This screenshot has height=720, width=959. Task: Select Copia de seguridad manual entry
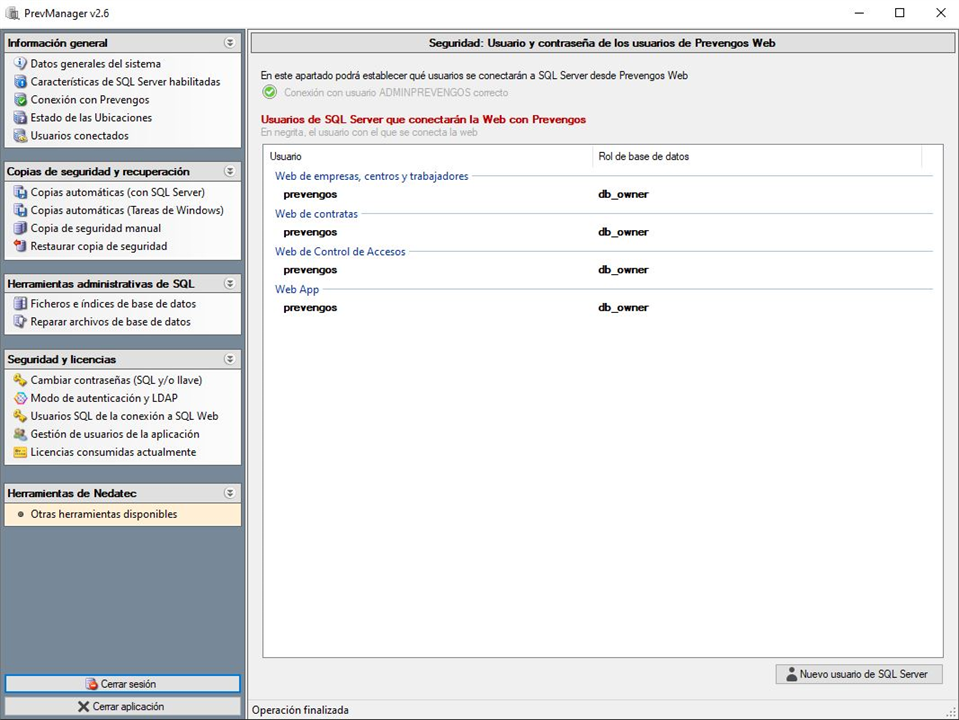coord(95,228)
